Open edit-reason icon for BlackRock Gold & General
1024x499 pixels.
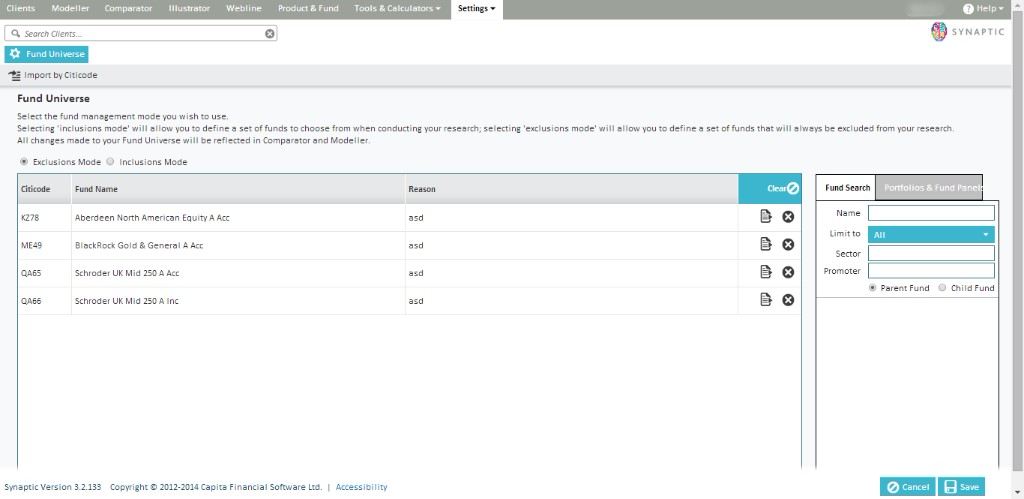[766, 244]
